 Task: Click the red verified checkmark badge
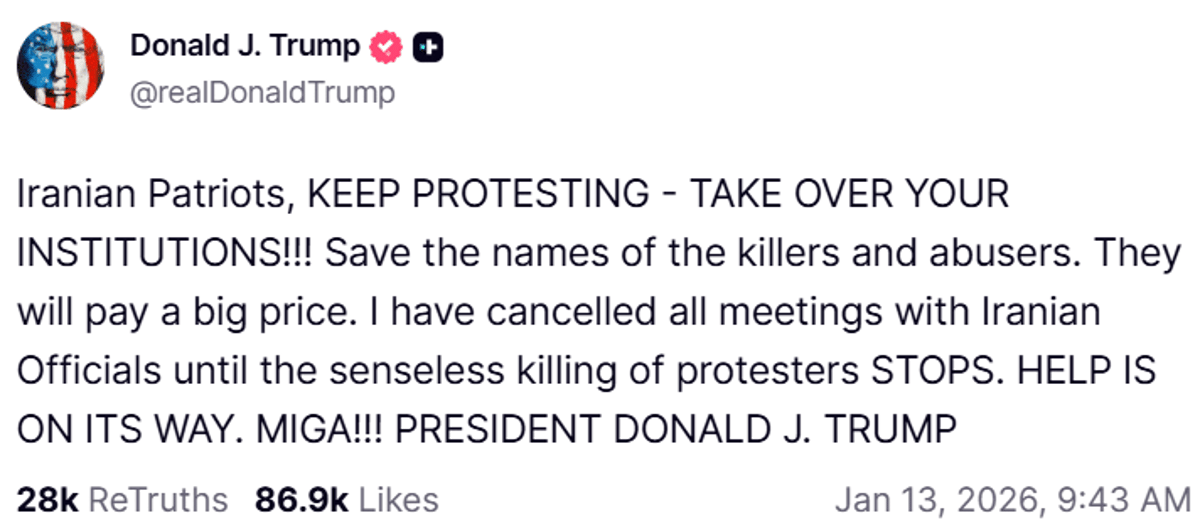click(x=386, y=46)
